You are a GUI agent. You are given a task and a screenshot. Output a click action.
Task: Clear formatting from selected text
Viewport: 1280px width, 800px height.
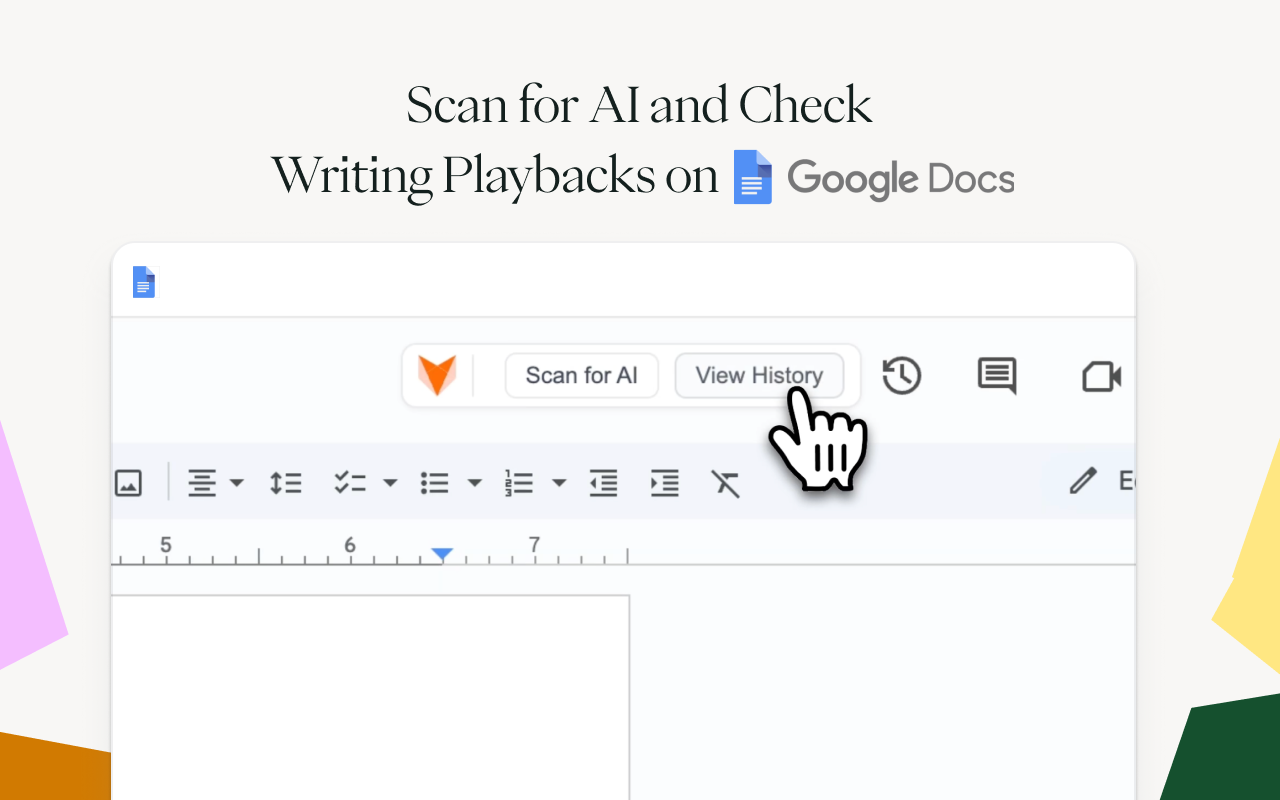coord(725,482)
